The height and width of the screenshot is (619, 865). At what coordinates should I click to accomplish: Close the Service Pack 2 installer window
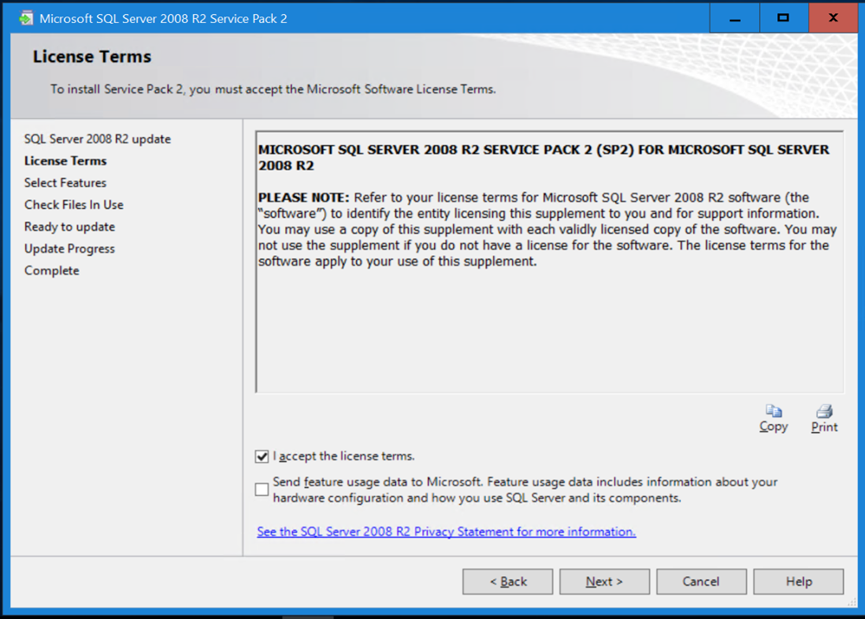[x=833, y=18]
